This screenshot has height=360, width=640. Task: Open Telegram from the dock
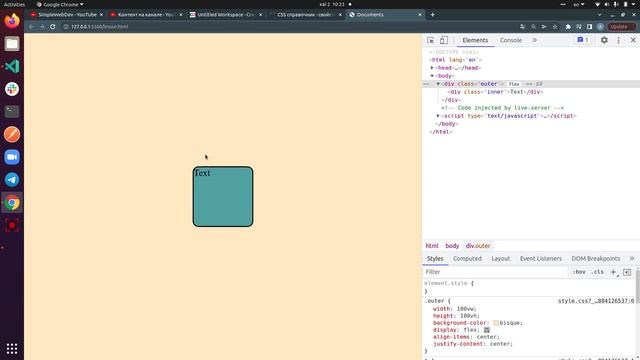point(12,180)
